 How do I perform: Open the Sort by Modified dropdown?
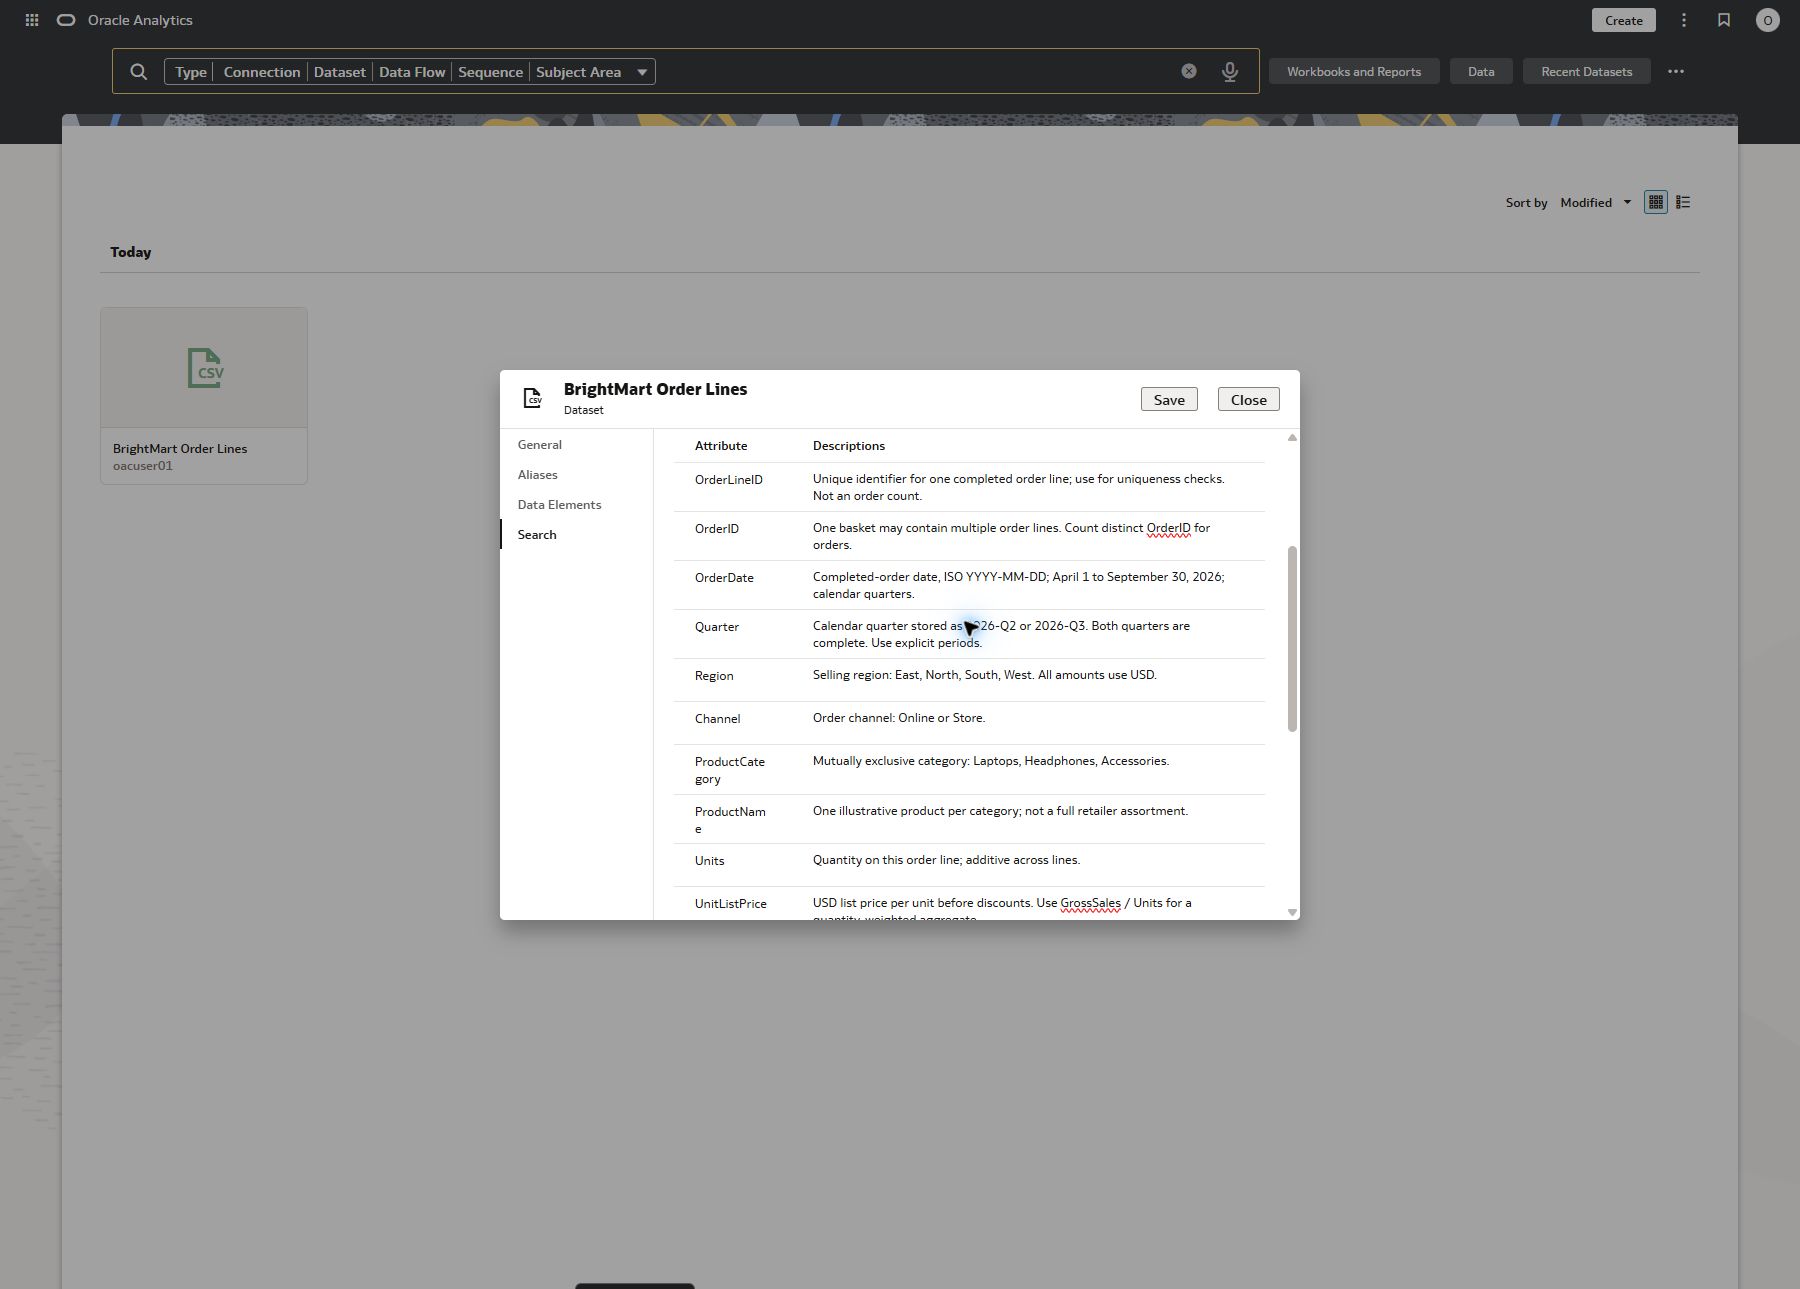[x=1596, y=202]
